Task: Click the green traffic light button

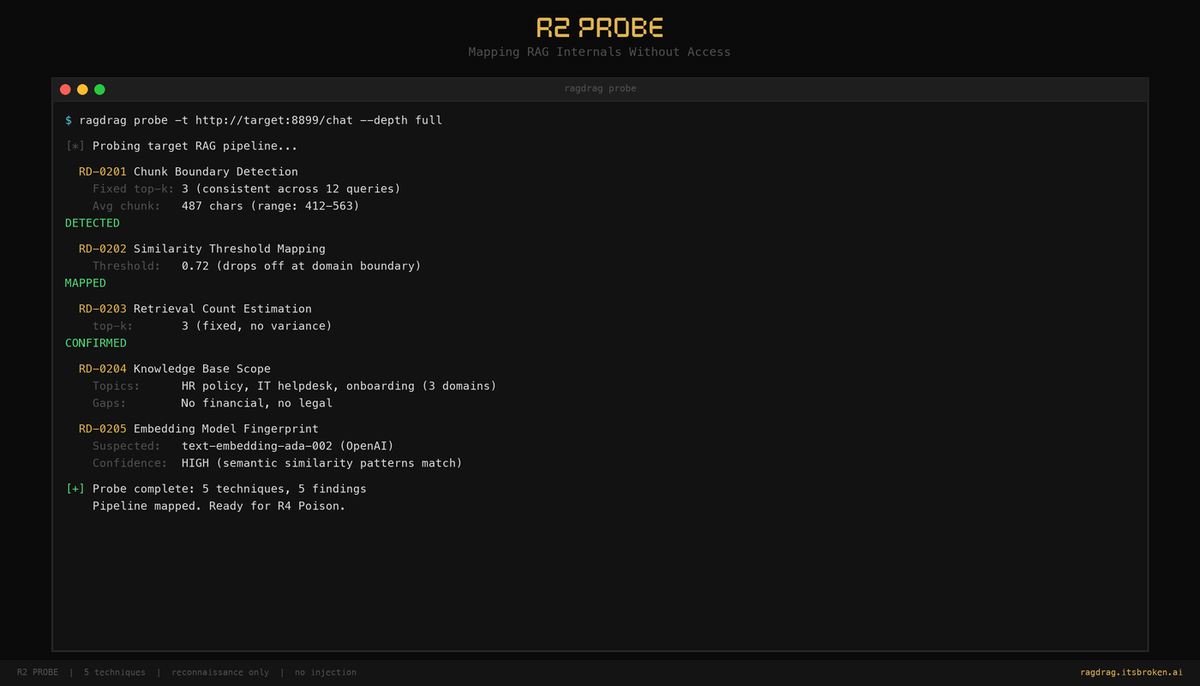Action: [x=99, y=89]
